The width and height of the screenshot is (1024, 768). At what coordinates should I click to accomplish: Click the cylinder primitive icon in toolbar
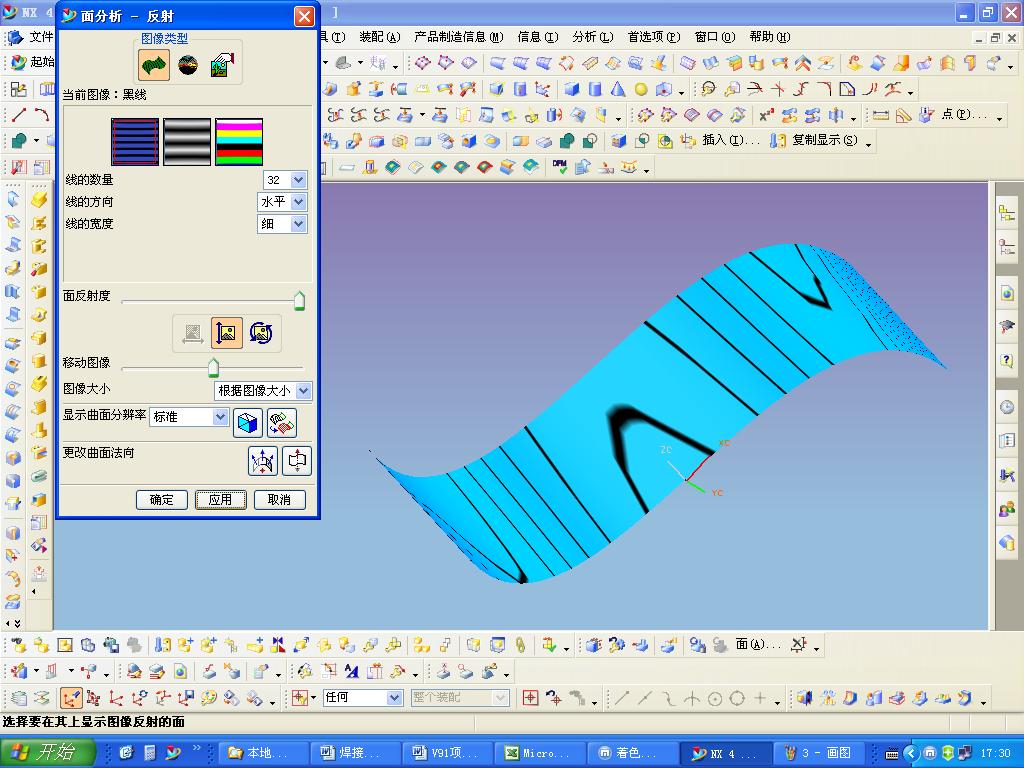[595, 89]
